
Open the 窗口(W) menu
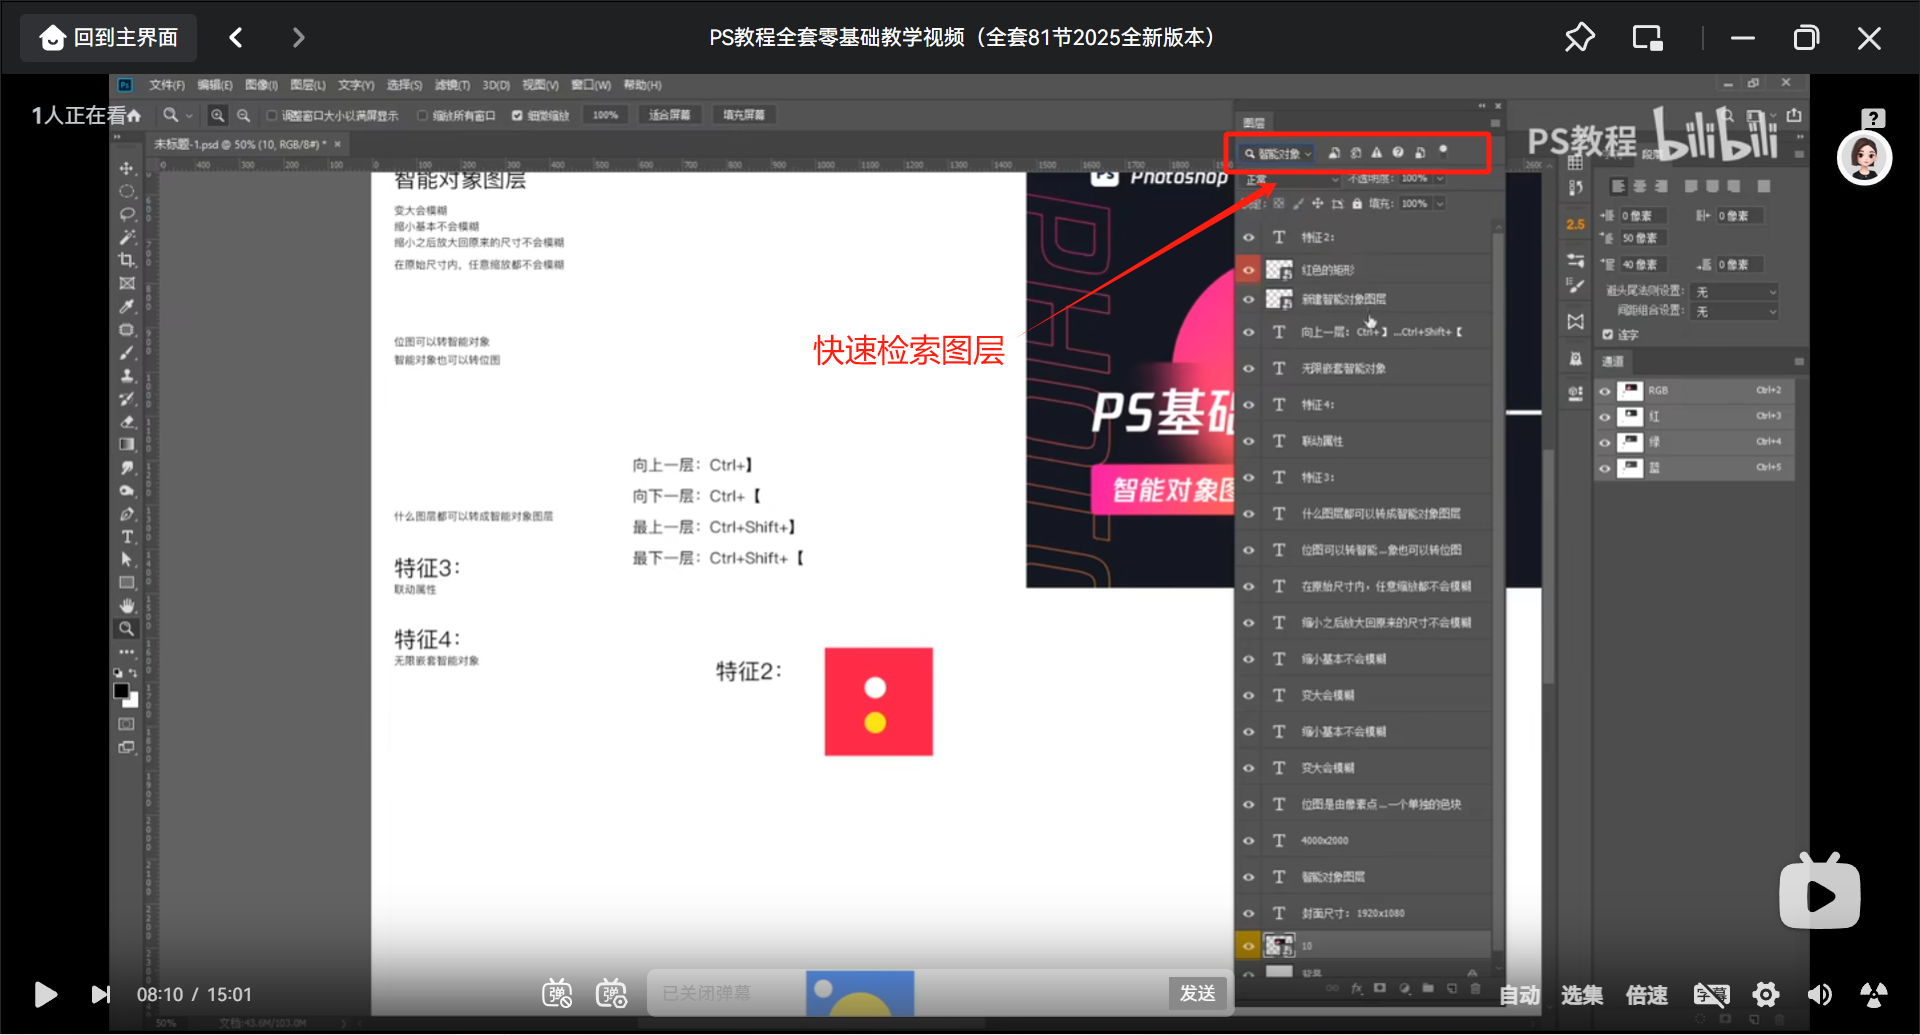[590, 86]
